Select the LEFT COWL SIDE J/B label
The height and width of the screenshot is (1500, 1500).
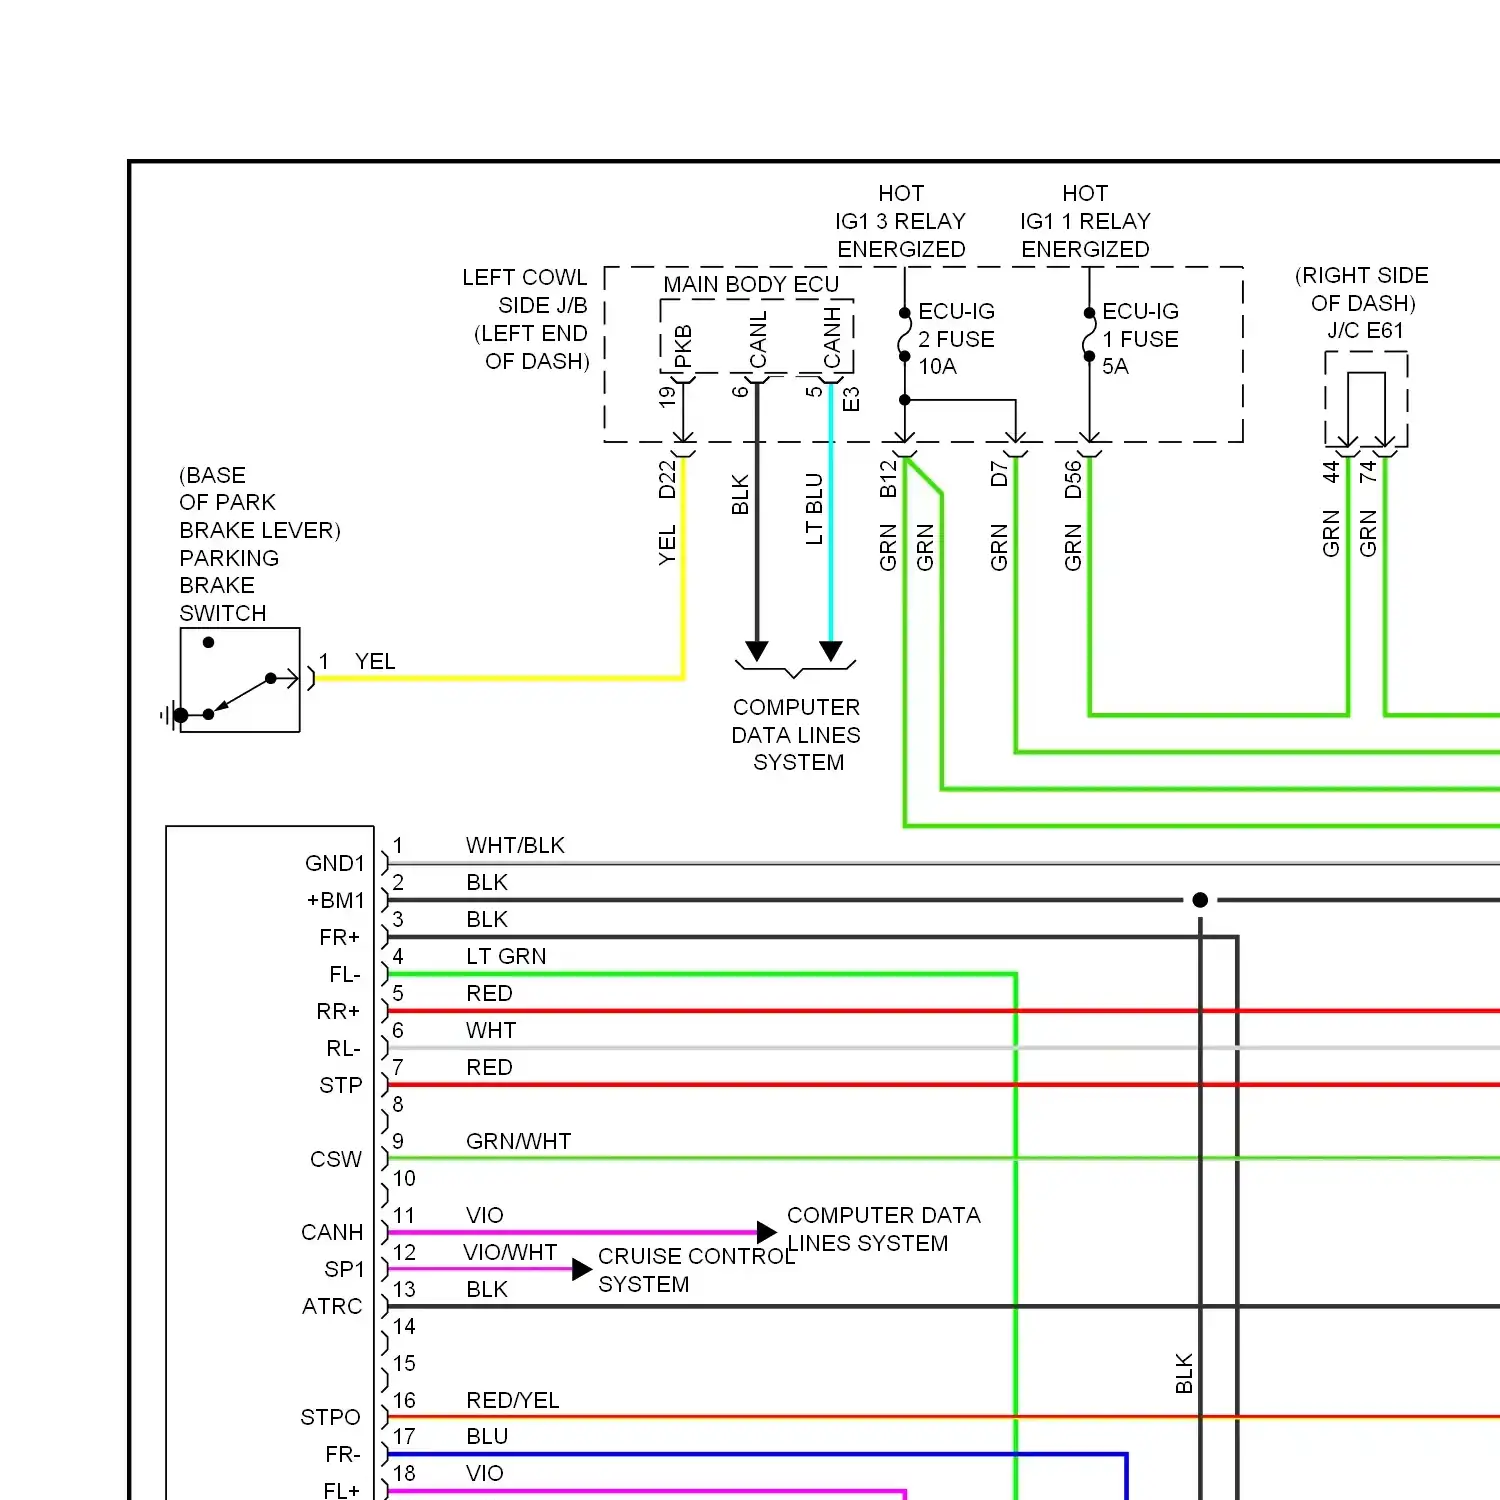pos(525,291)
